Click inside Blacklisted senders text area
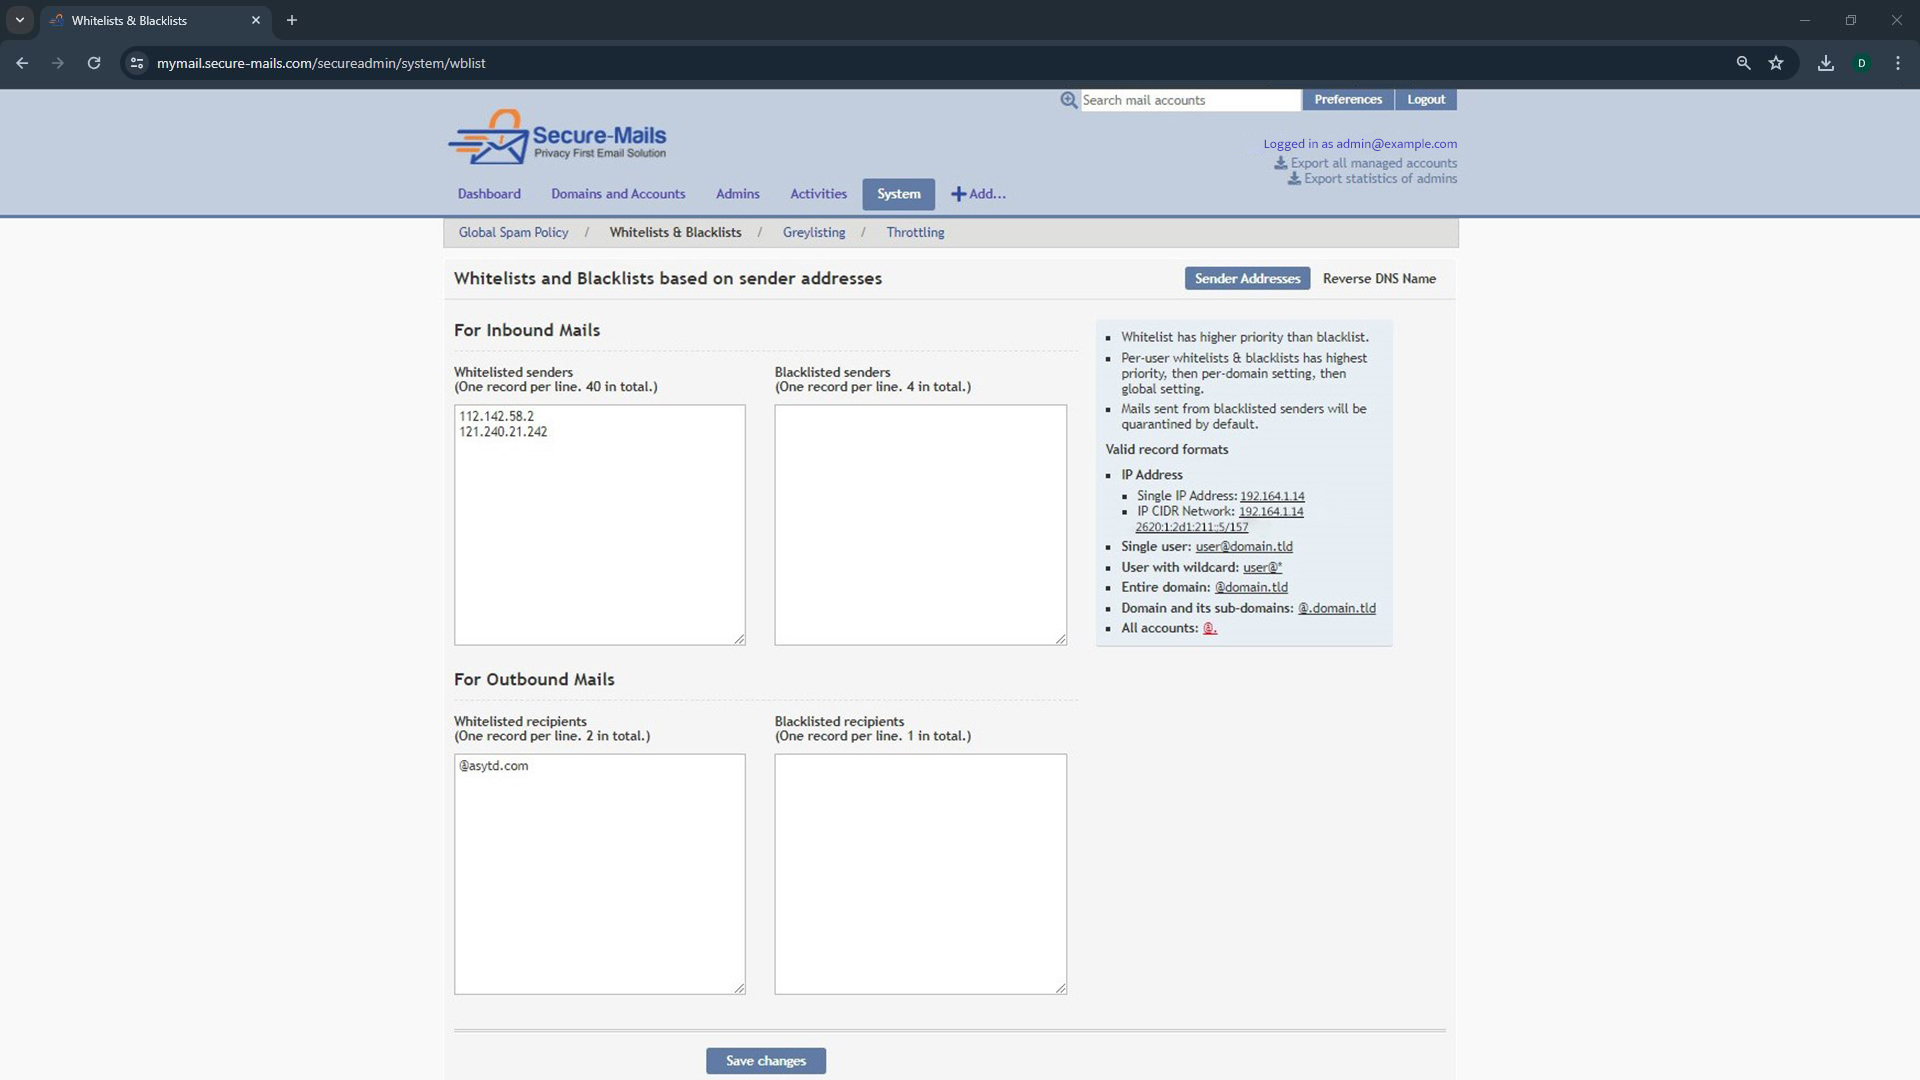1920x1080 pixels. point(921,525)
